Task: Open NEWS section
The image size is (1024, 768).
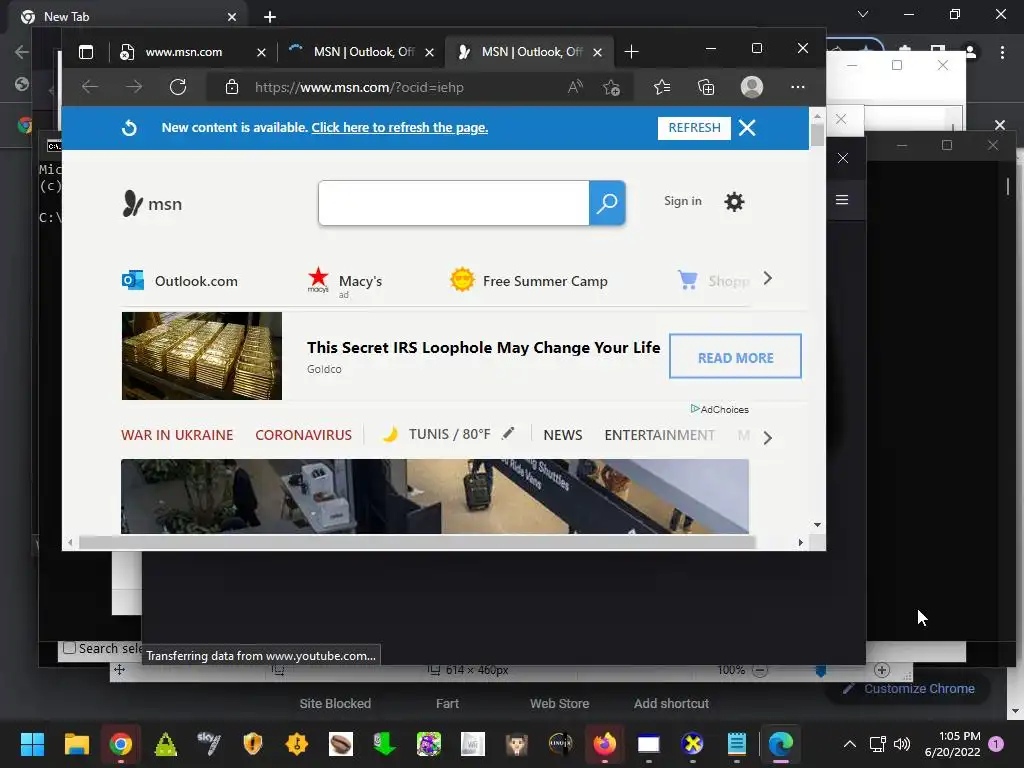Action: pos(563,435)
